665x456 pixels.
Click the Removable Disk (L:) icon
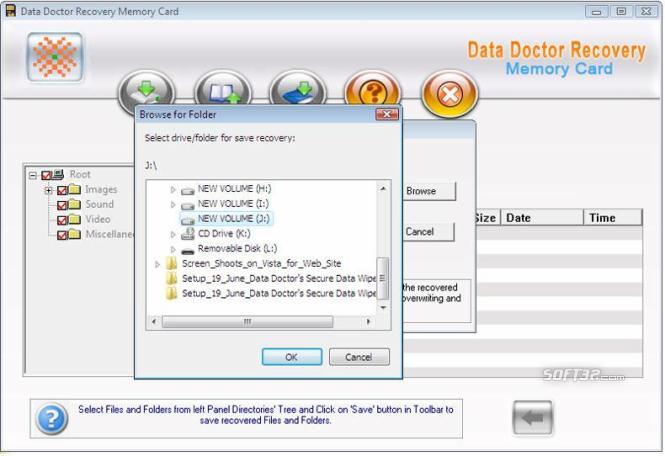187,250
